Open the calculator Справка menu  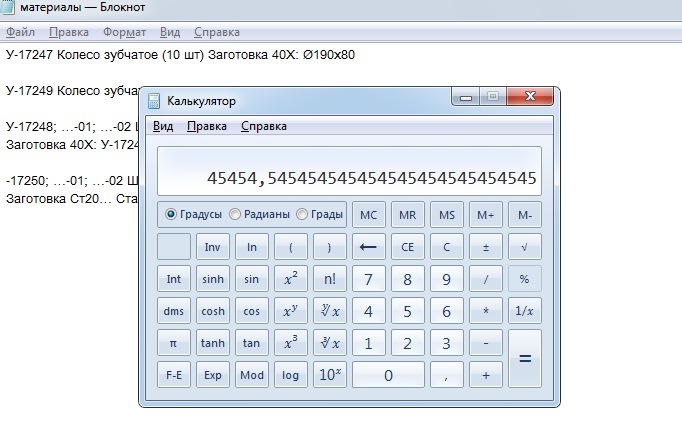tap(264, 126)
